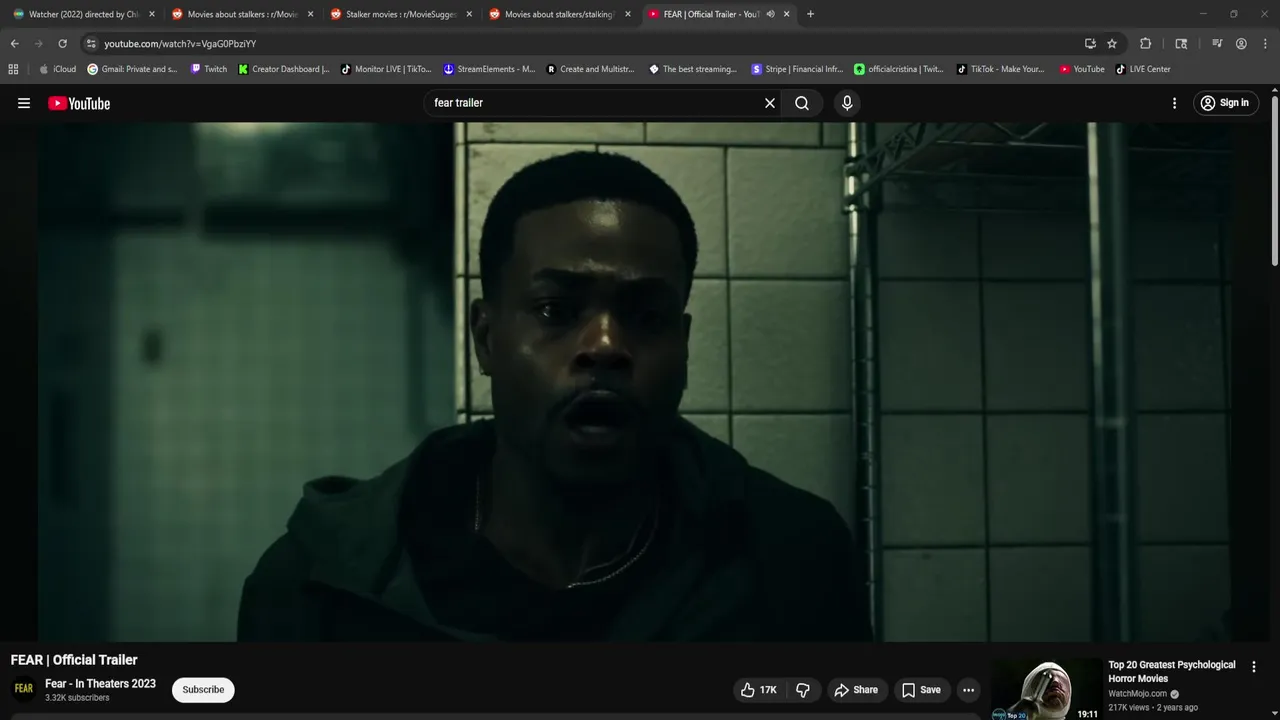Open Gmail bookmark
The image size is (1280, 720).
[x=132, y=69]
